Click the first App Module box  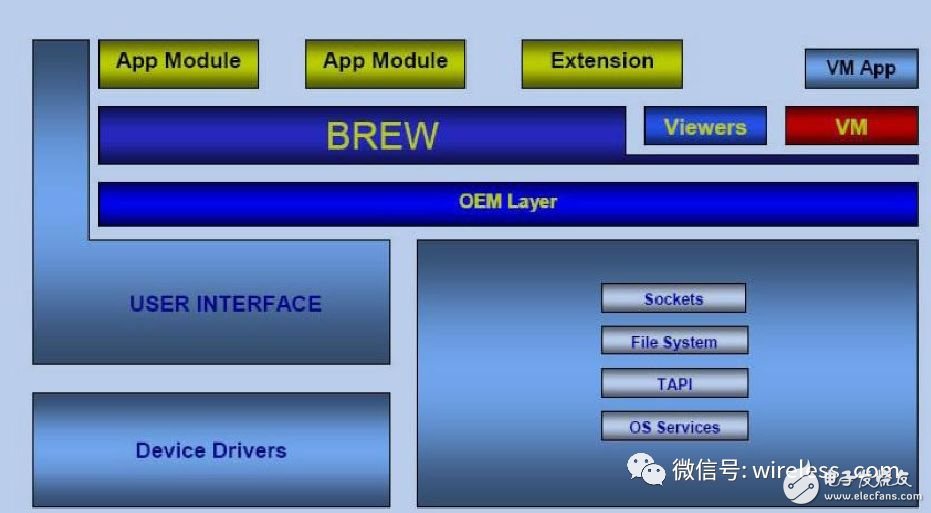pyautogui.click(x=178, y=64)
